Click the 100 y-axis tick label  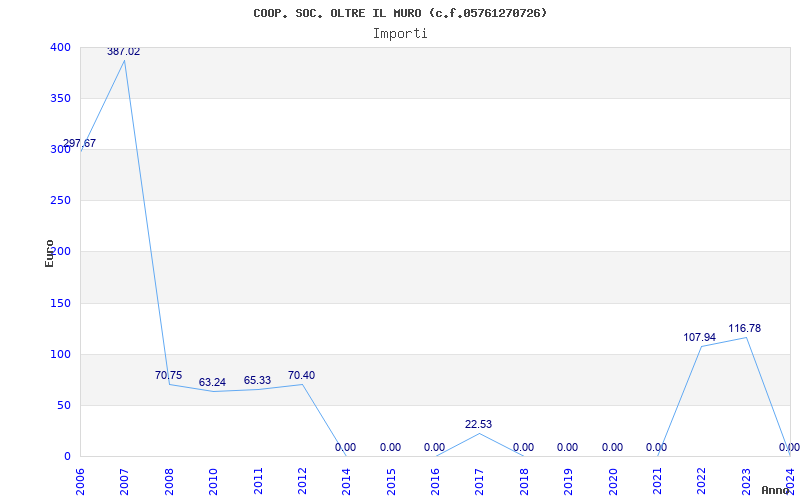(x=60, y=355)
